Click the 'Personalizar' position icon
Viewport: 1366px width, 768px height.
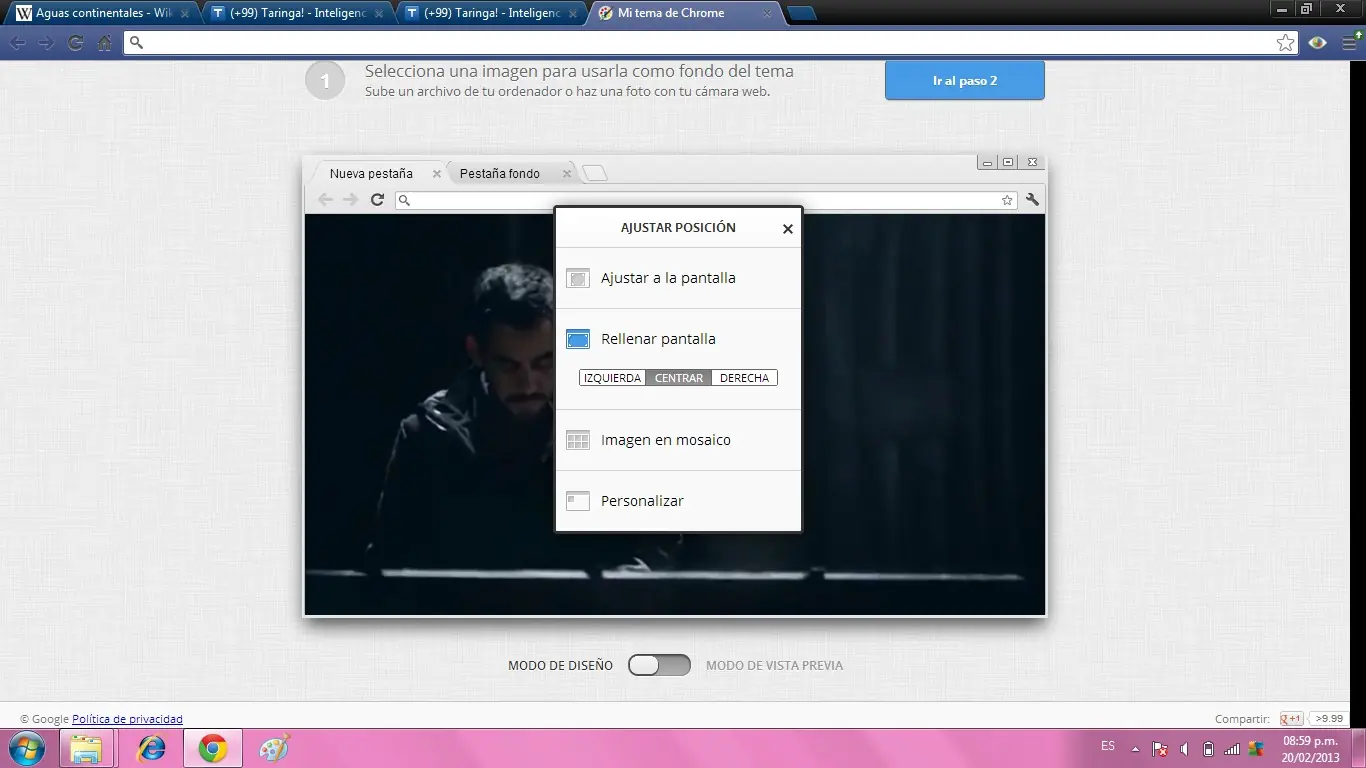coord(578,501)
